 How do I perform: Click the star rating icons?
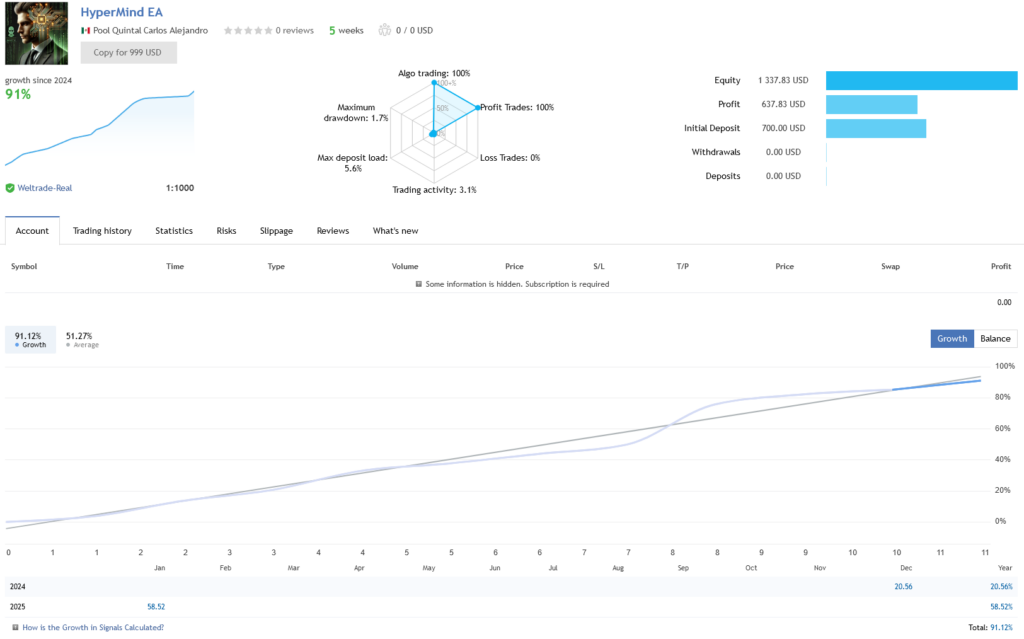[x=248, y=31]
